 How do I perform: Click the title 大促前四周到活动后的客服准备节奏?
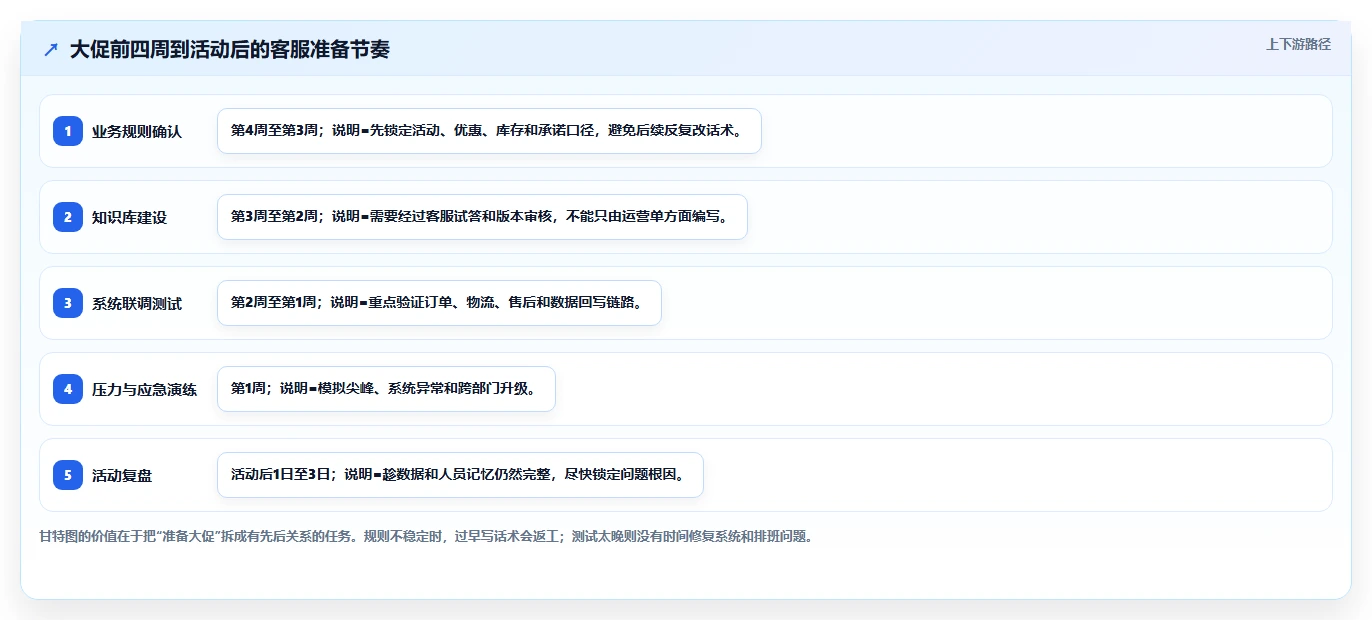point(229,50)
